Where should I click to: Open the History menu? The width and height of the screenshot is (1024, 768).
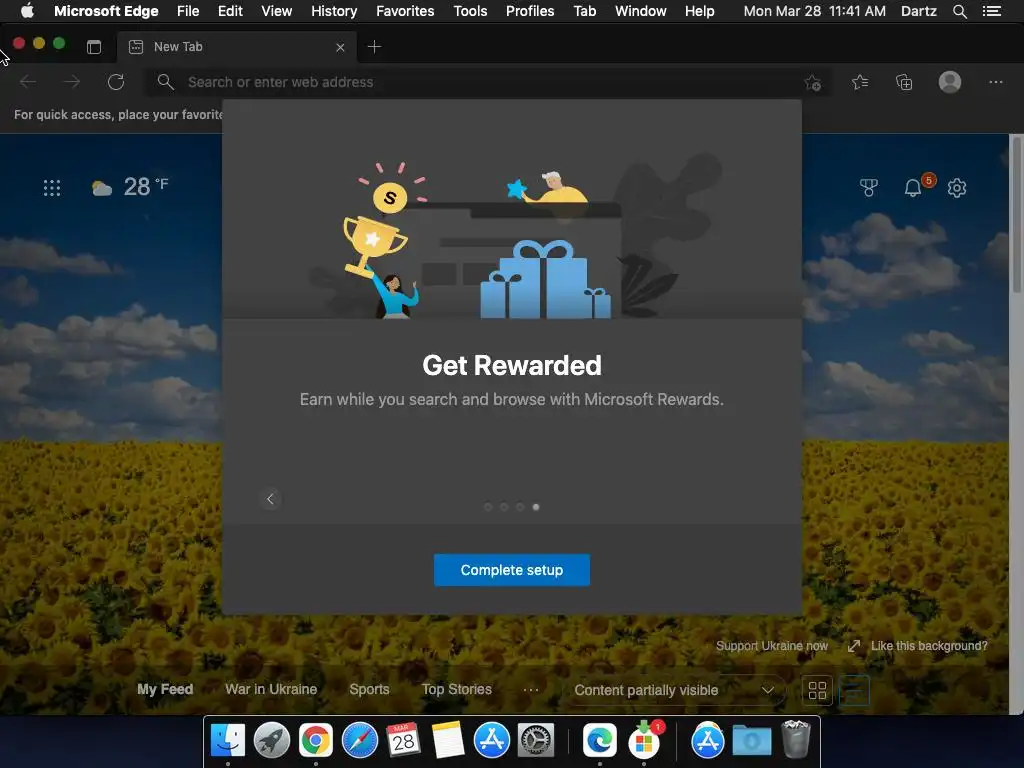tap(334, 11)
